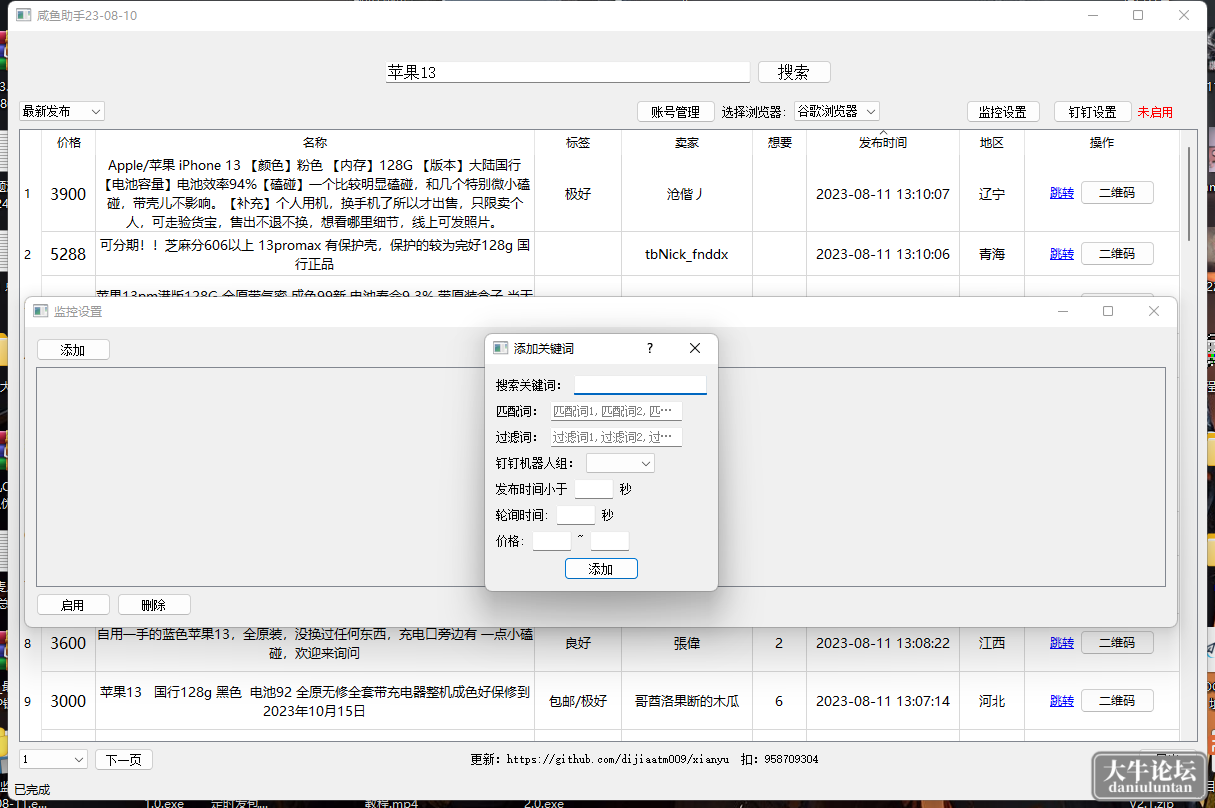The width and height of the screenshot is (1215, 808).
Task: Focus the 匹配词 input field
Action: 616,411
